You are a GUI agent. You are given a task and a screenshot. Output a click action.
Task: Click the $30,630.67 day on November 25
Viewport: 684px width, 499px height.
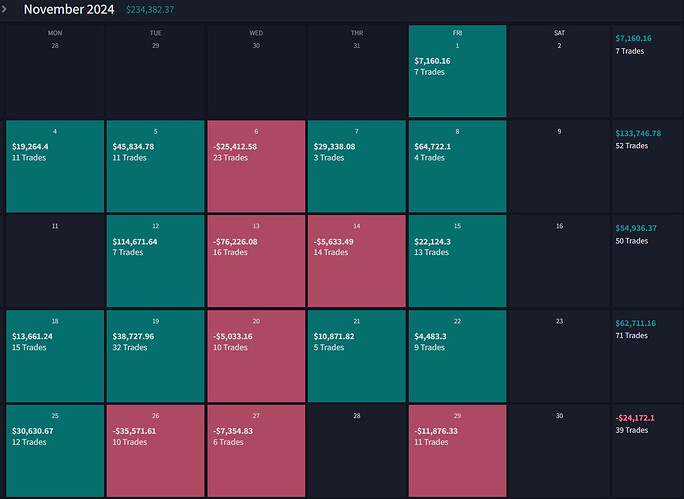click(x=55, y=450)
